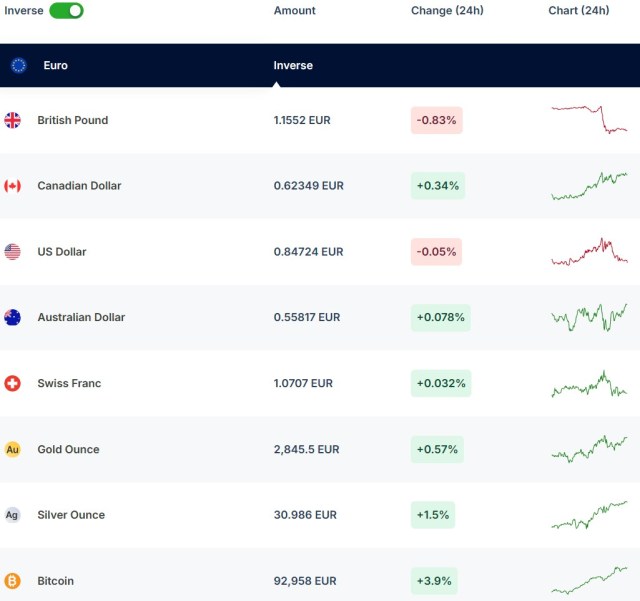Click the US flag icon
640x601 pixels.
(x=13, y=252)
